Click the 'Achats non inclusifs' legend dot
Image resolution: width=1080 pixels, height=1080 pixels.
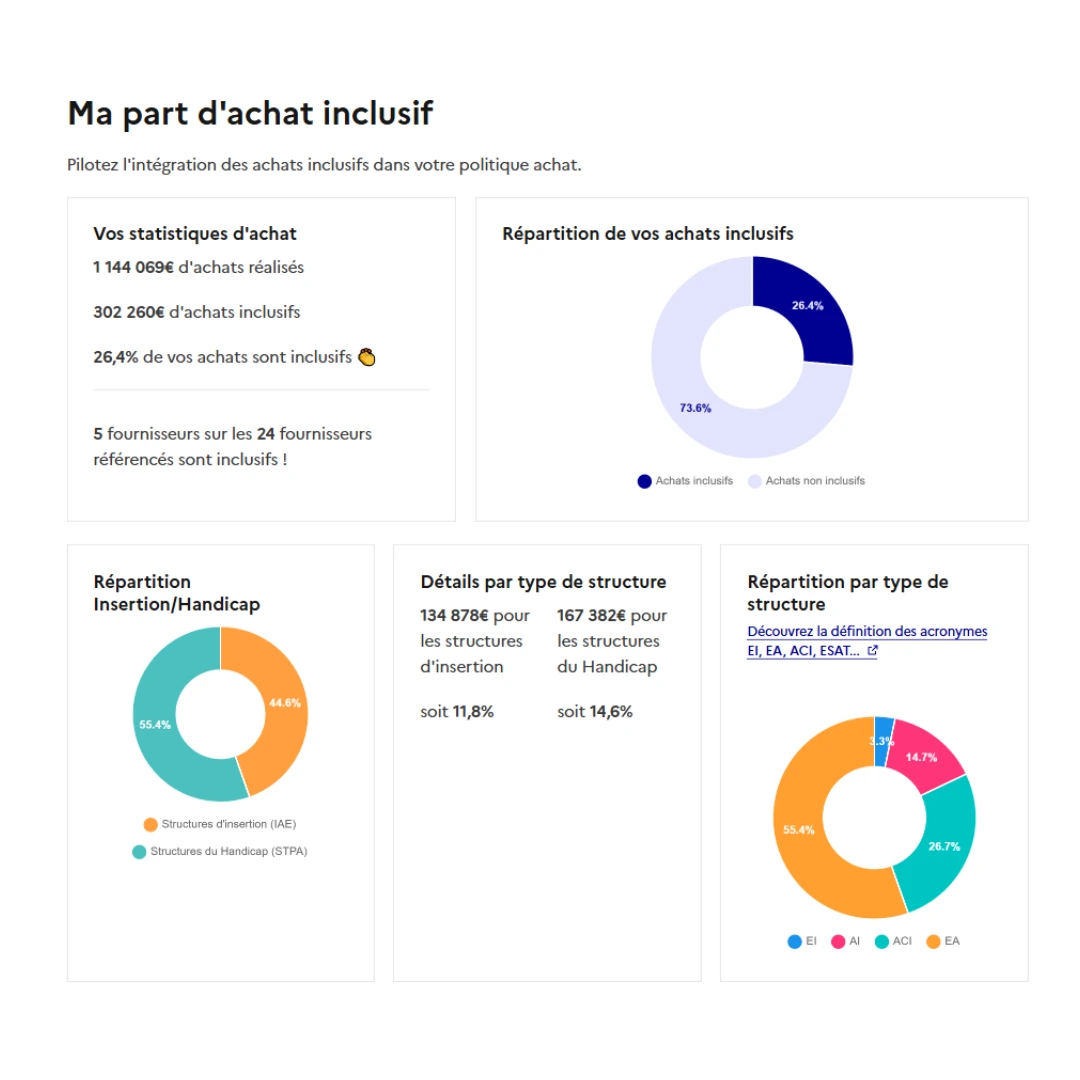coord(757,481)
